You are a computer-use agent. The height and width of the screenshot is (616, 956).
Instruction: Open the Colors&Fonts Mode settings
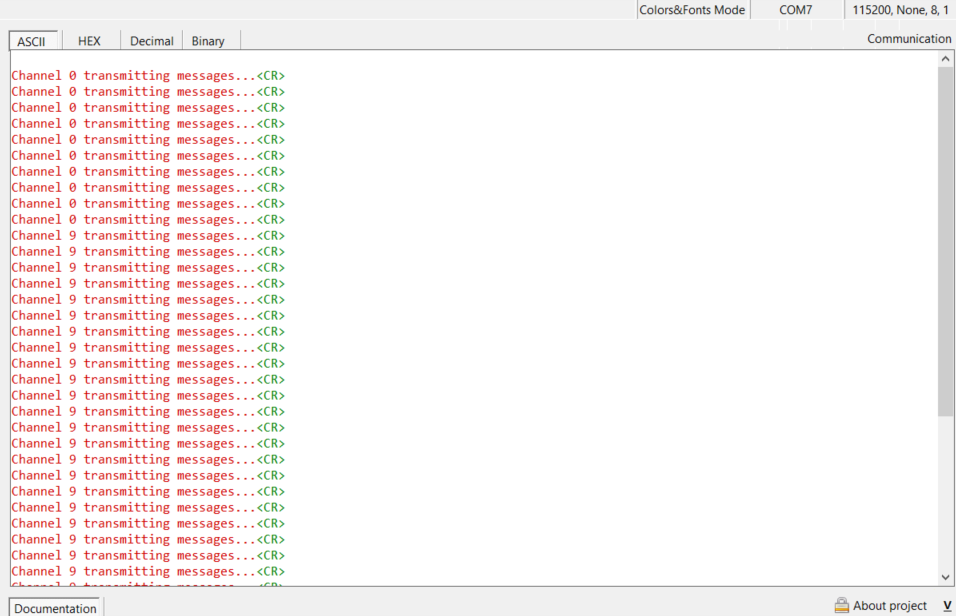[x=692, y=10]
